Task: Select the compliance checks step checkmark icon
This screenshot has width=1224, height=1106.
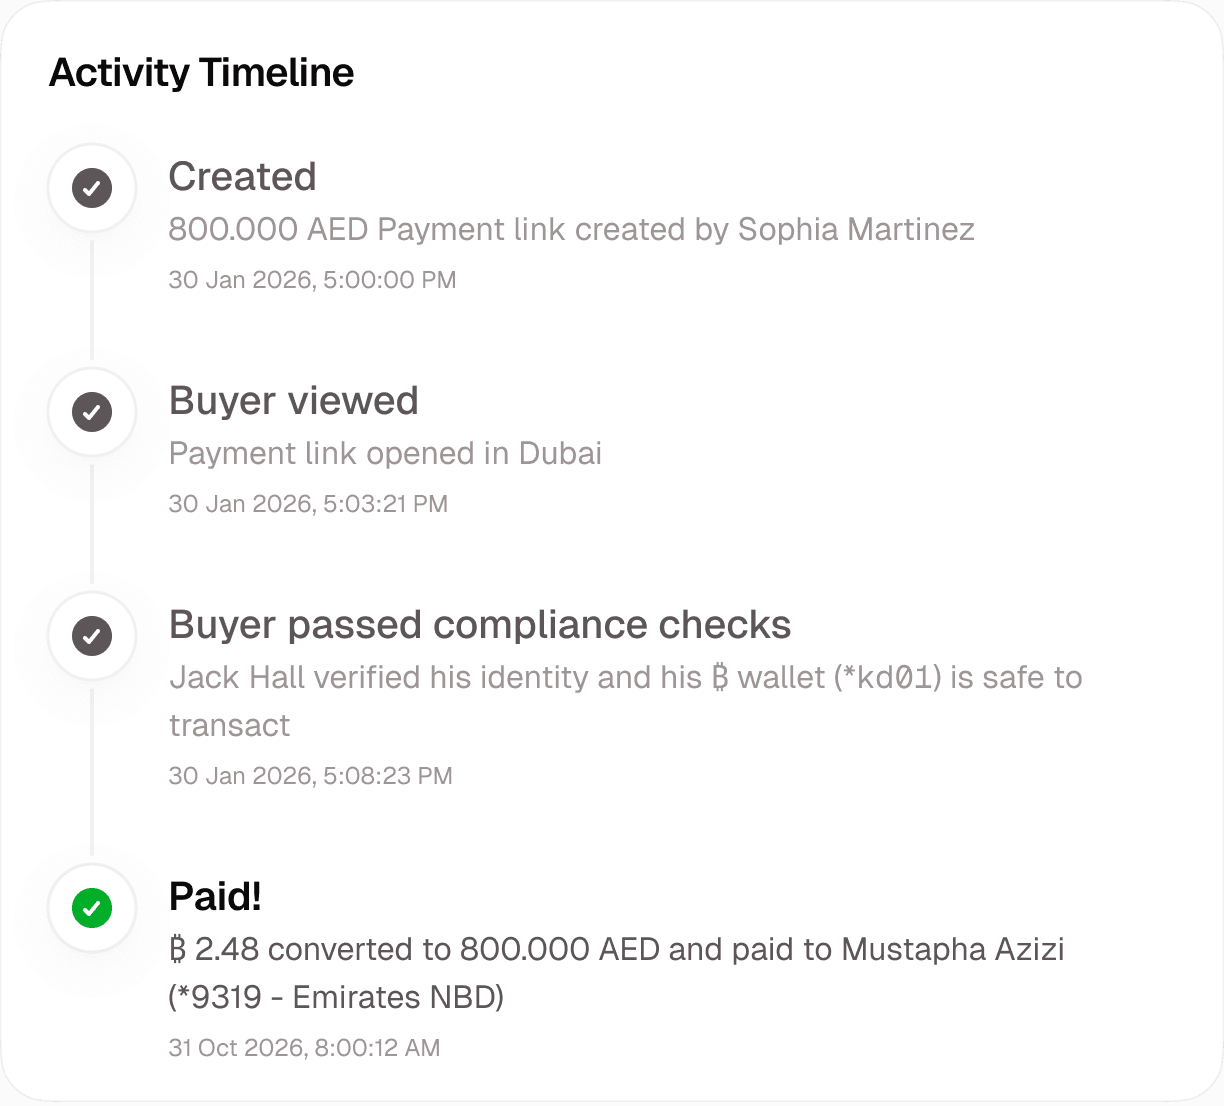Action: pyautogui.click(x=92, y=636)
